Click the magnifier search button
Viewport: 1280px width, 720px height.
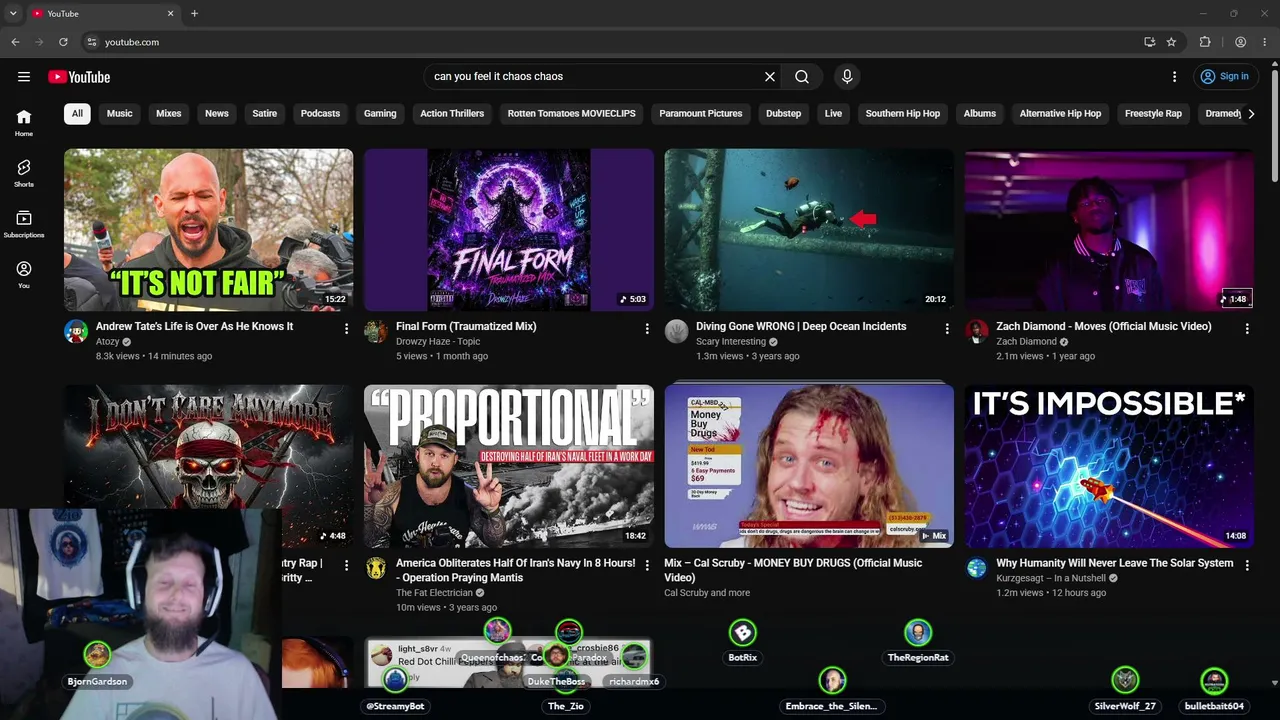(x=802, y=77)
